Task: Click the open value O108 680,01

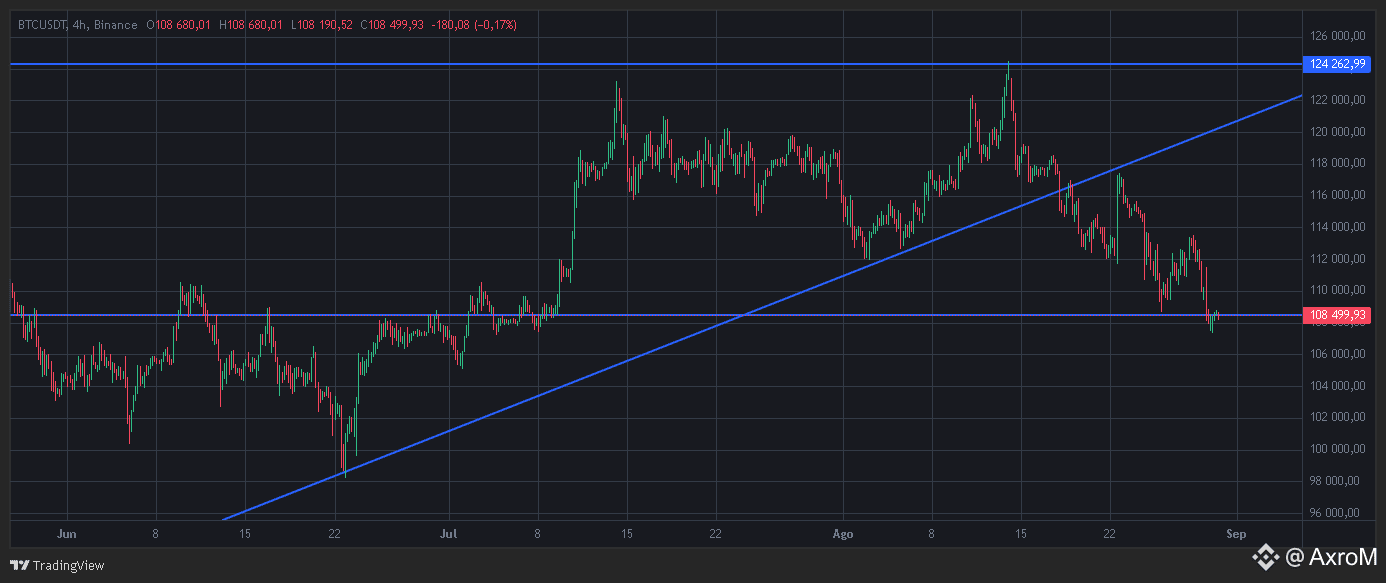Action: [x=178, y=24]
